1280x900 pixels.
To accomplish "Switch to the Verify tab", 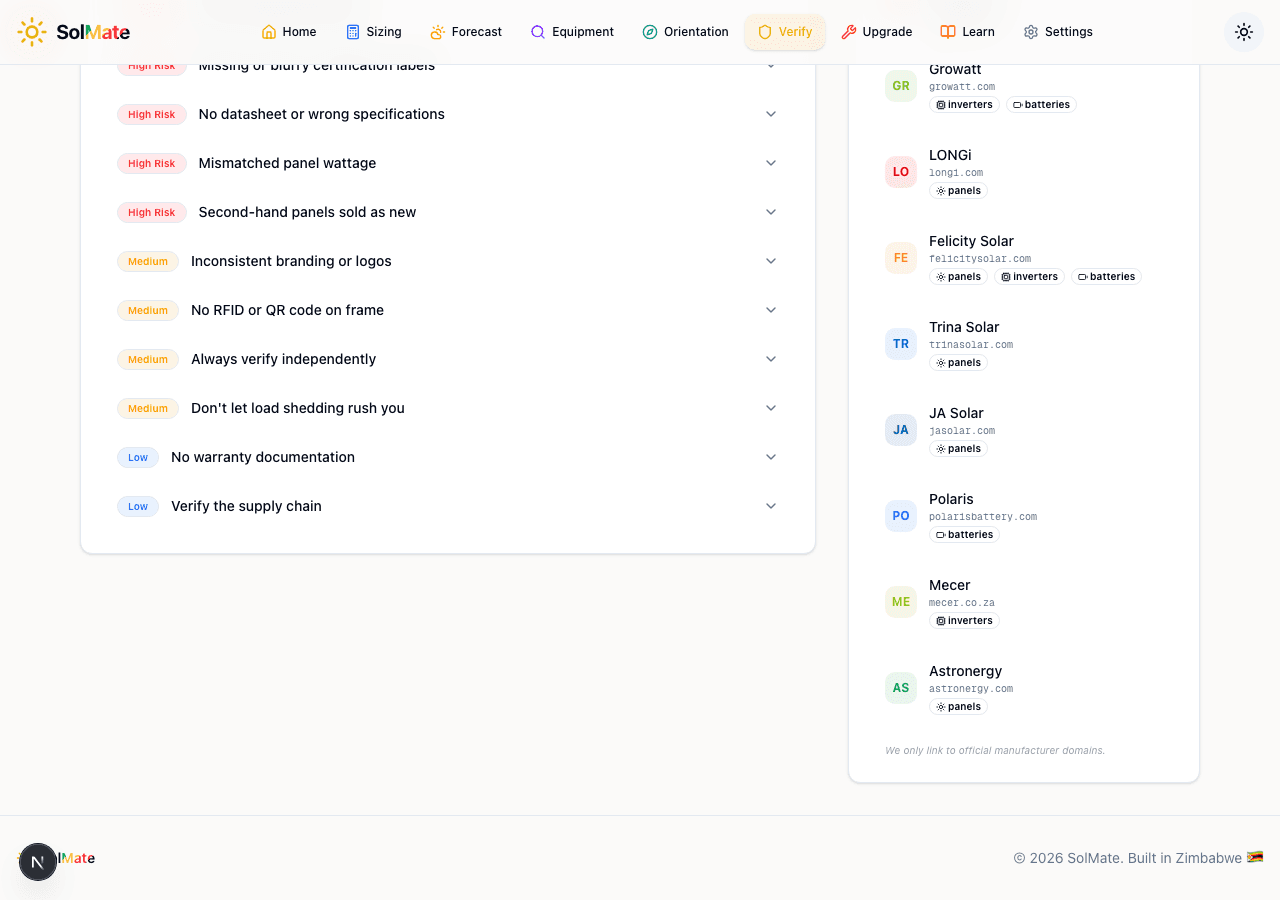I will pyautogui.click(x=785, y=32).
